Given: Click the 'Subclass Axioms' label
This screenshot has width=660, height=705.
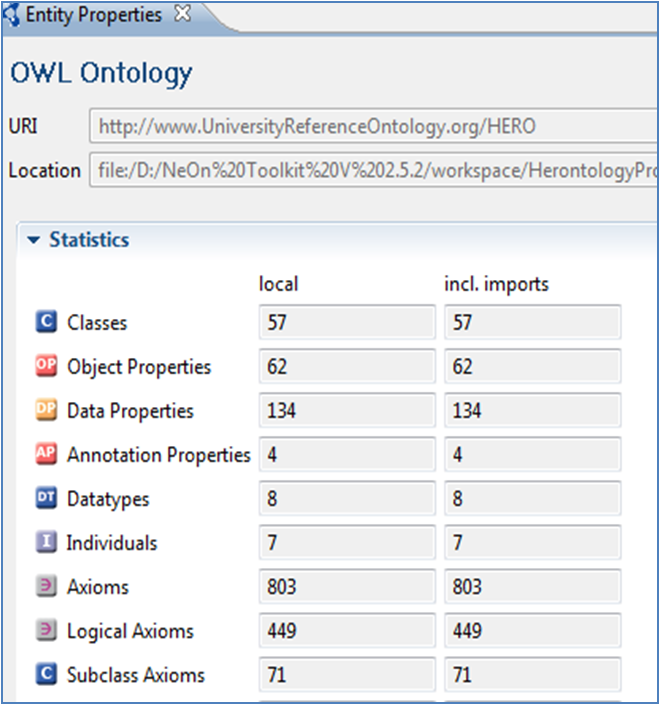Looking at the screenshot, I should [136, 675].
